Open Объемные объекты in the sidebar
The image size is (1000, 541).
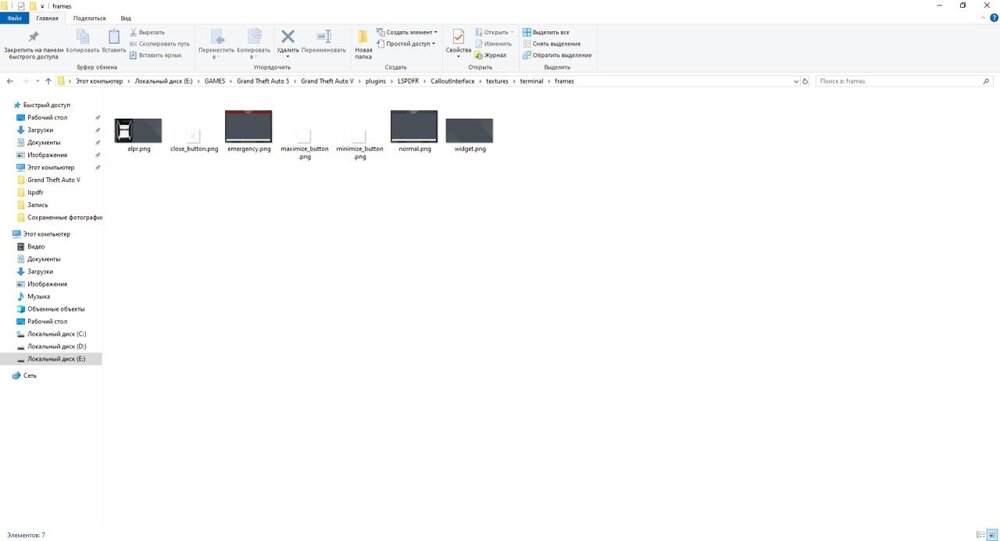55,309
